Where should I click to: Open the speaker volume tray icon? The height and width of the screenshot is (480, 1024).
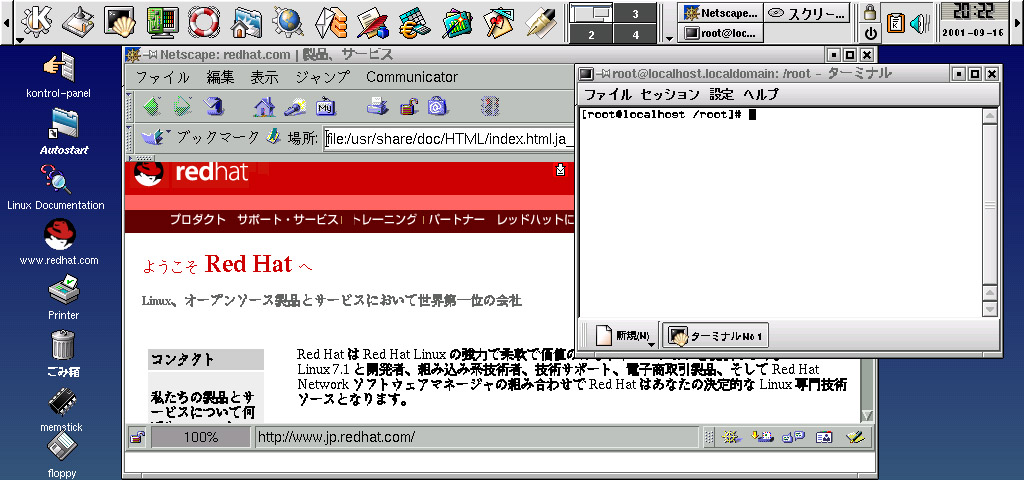(x=920, y=23)
